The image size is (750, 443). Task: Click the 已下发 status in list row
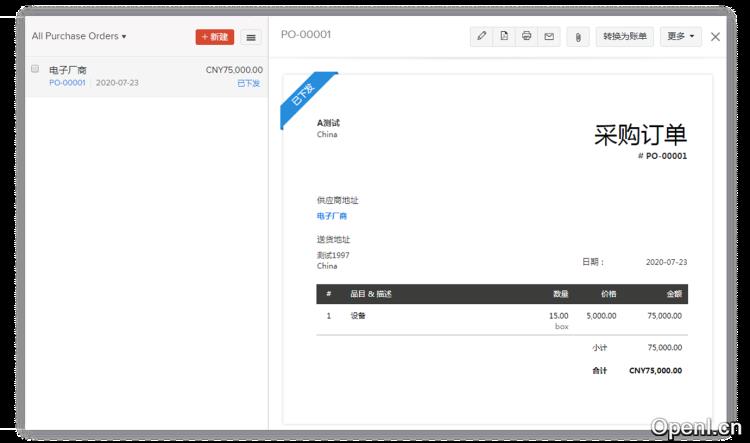pos(249,83)
